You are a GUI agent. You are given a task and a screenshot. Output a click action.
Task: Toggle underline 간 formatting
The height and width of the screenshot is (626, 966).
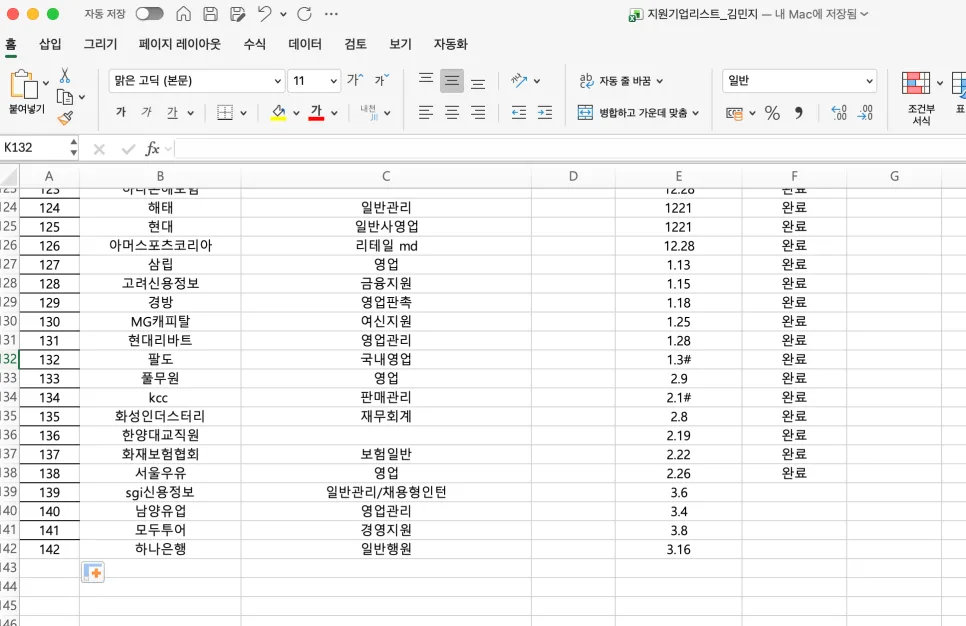[x=172, y=112]
